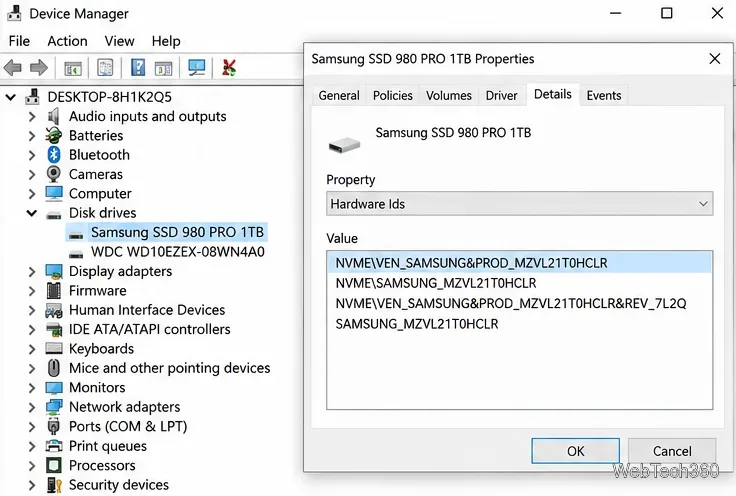Click the Ports (COM & LPT) icon
This screenshot has width=736, height=496.
(x=54, y=426)
